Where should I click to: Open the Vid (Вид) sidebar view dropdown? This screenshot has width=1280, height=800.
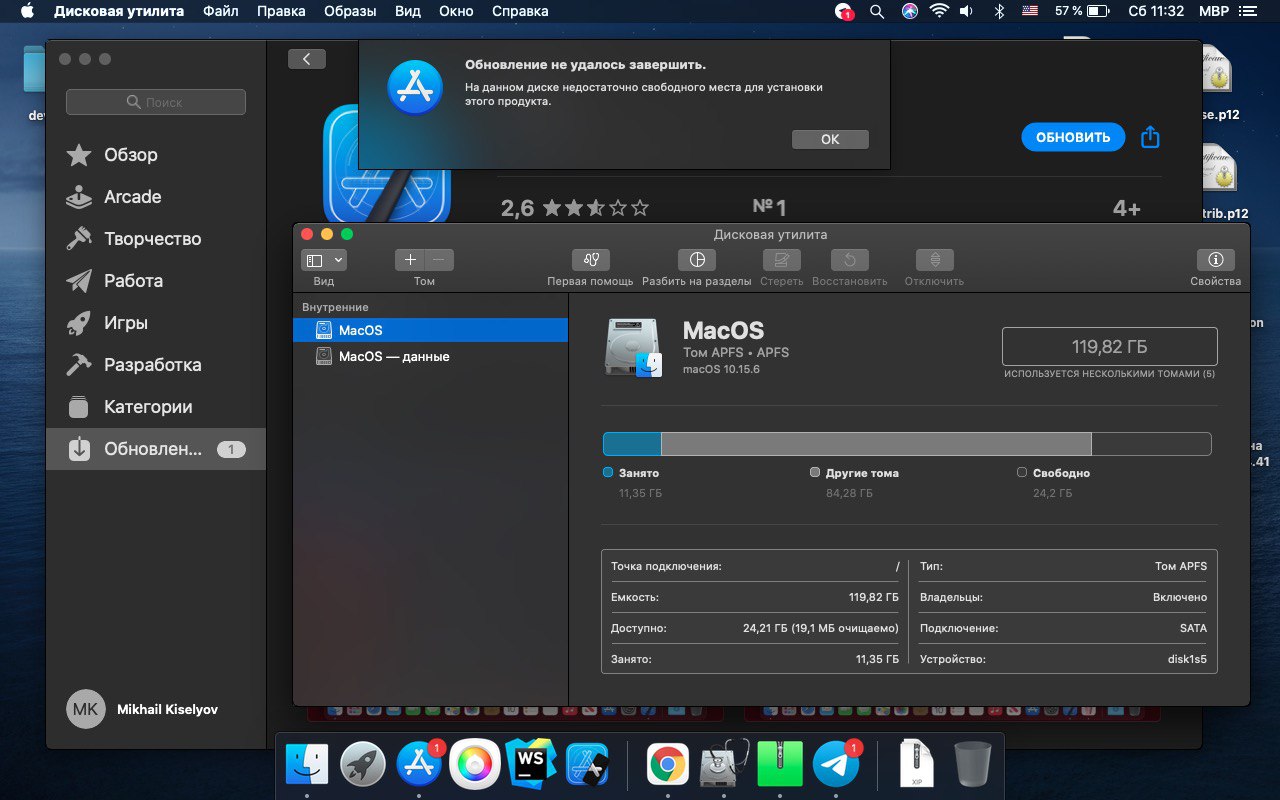(324, 260)
